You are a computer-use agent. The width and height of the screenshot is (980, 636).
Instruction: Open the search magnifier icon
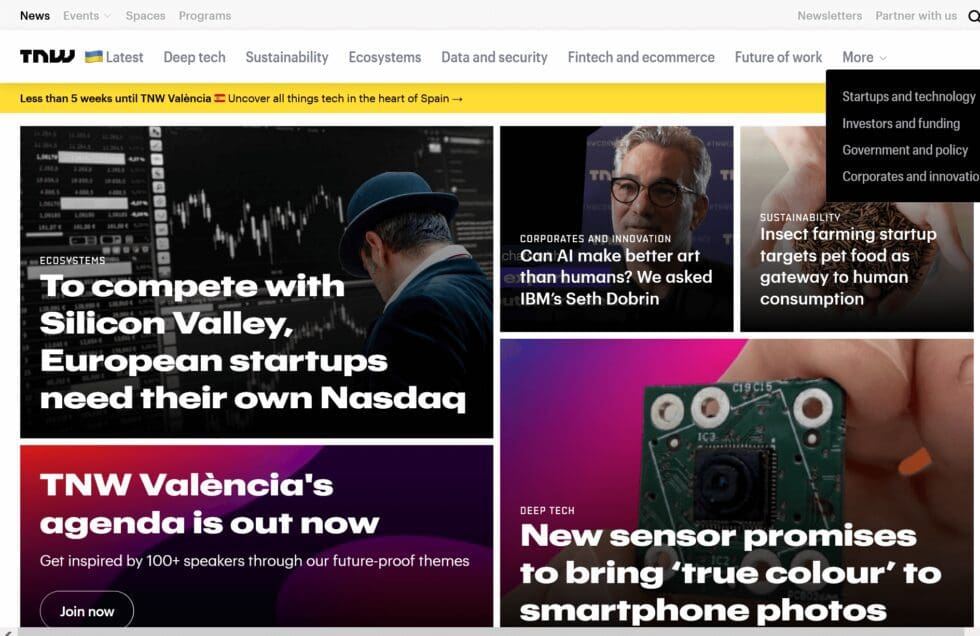974,16
